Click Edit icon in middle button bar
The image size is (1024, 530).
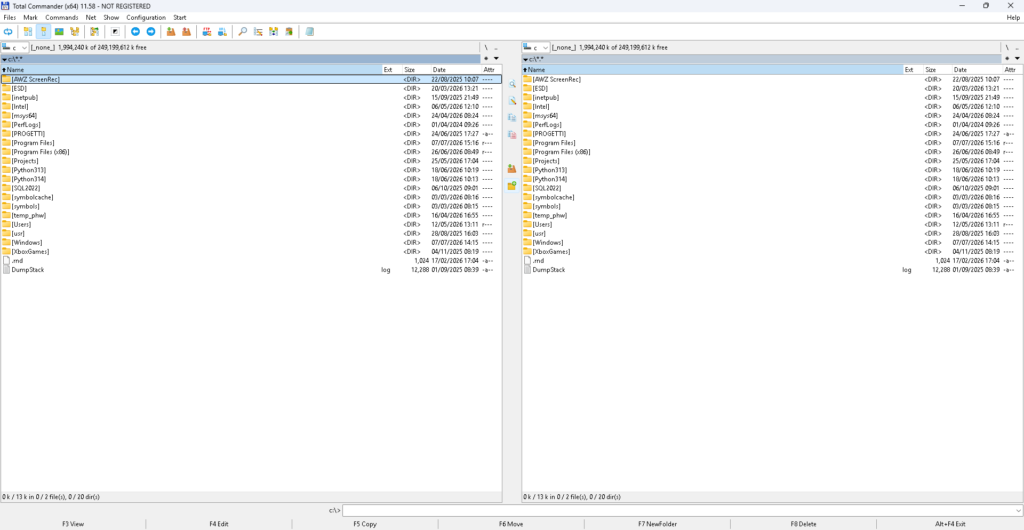coord(513,101)
